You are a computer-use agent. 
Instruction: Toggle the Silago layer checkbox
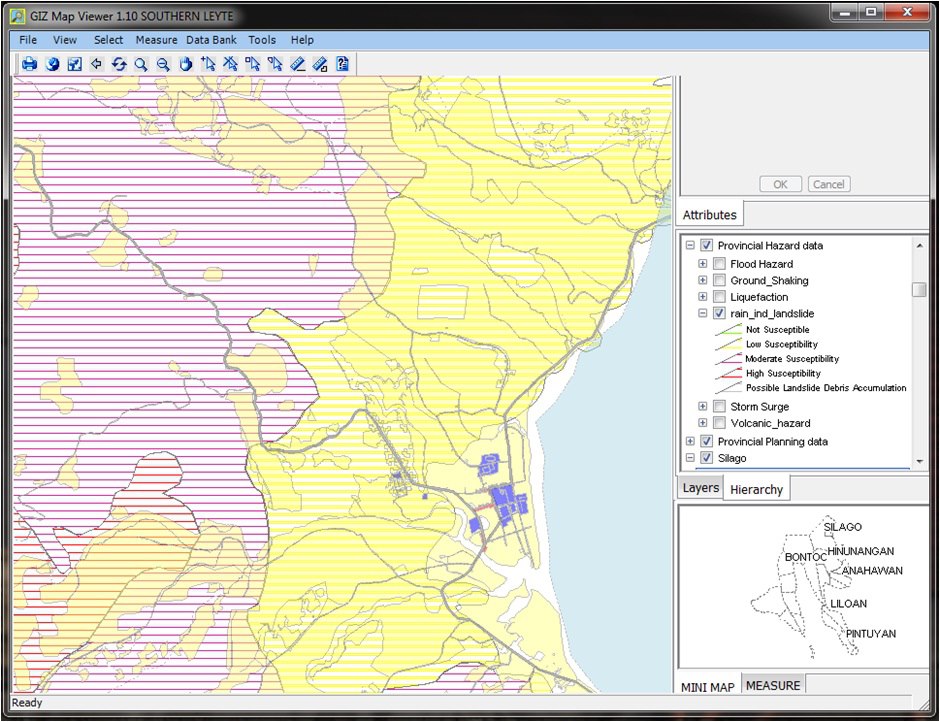pos(706,458)
